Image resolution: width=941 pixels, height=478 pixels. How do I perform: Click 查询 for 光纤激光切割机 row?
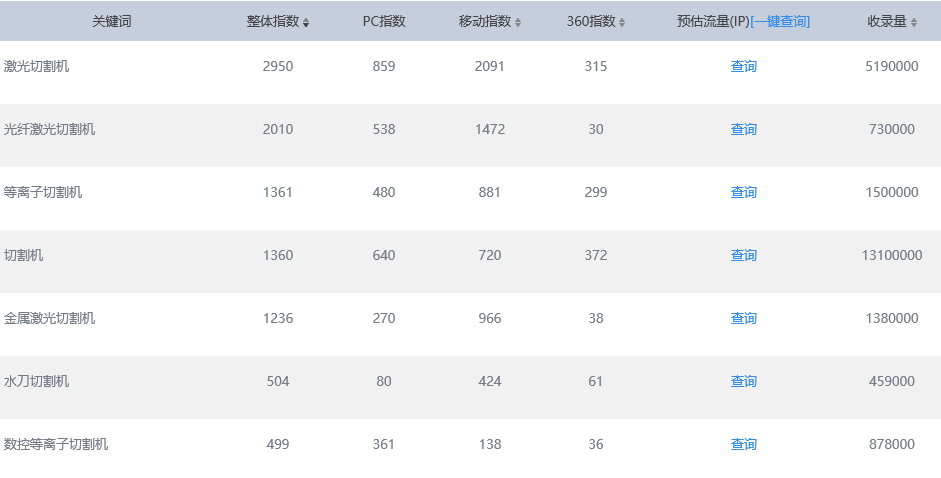point(744,129)
